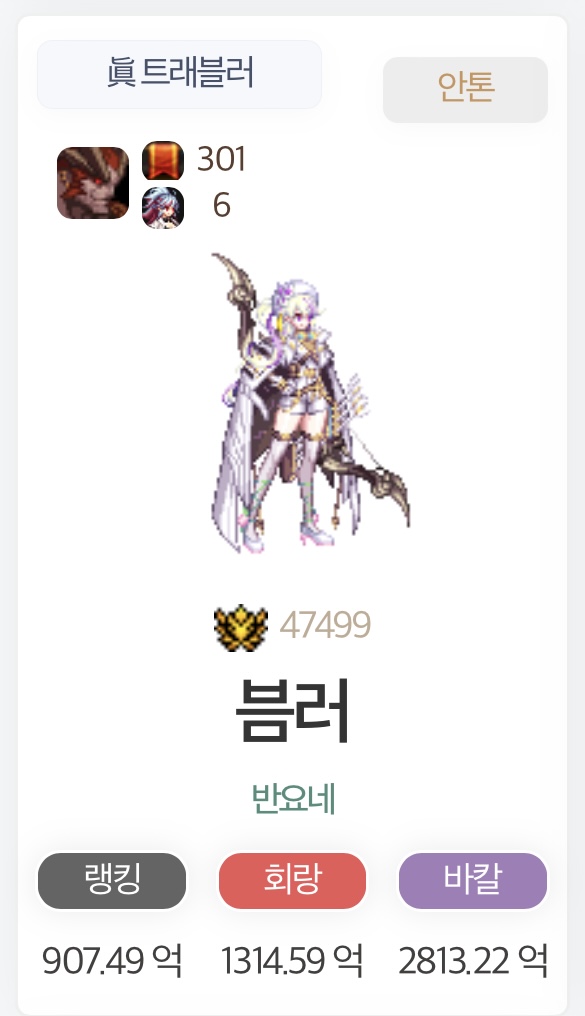Click the fame value 47499
The width and height of the screenshot is (585, 1016).
coord(325,625)
